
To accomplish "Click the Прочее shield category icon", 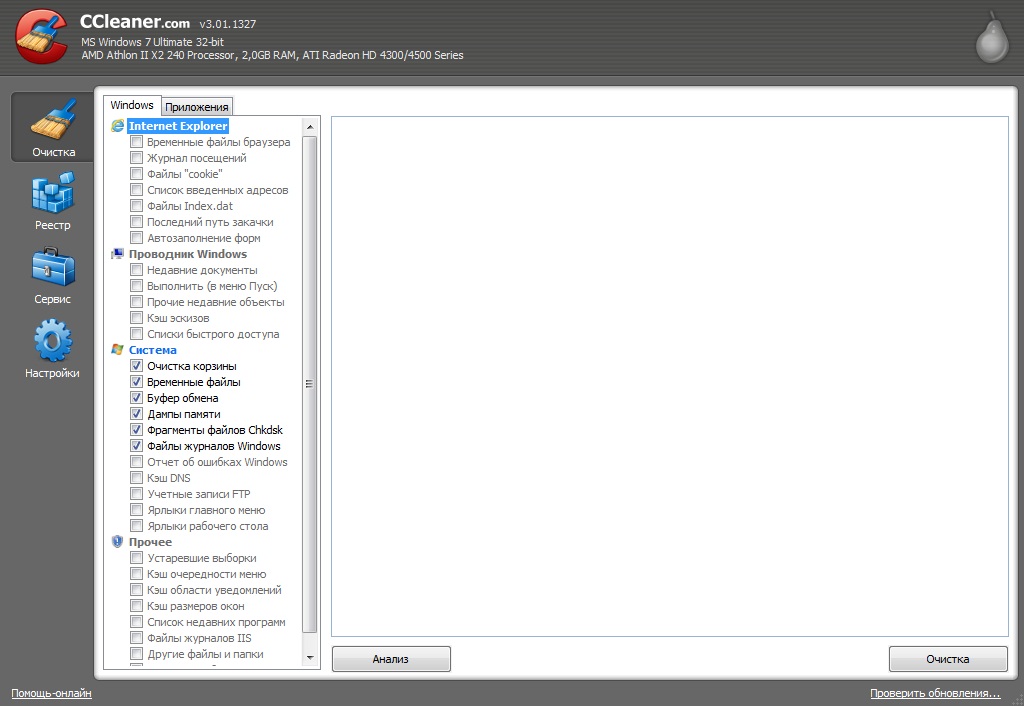I will [118, 542].
